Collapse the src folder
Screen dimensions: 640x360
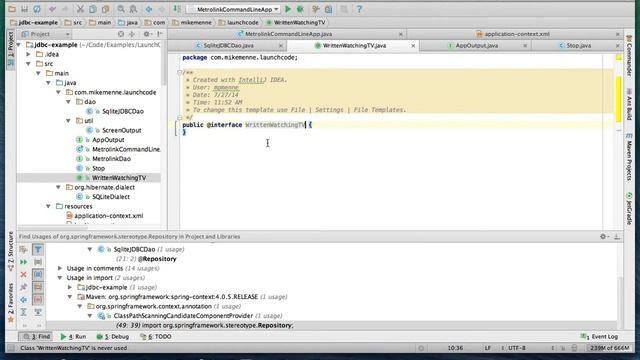click(28, 64)
